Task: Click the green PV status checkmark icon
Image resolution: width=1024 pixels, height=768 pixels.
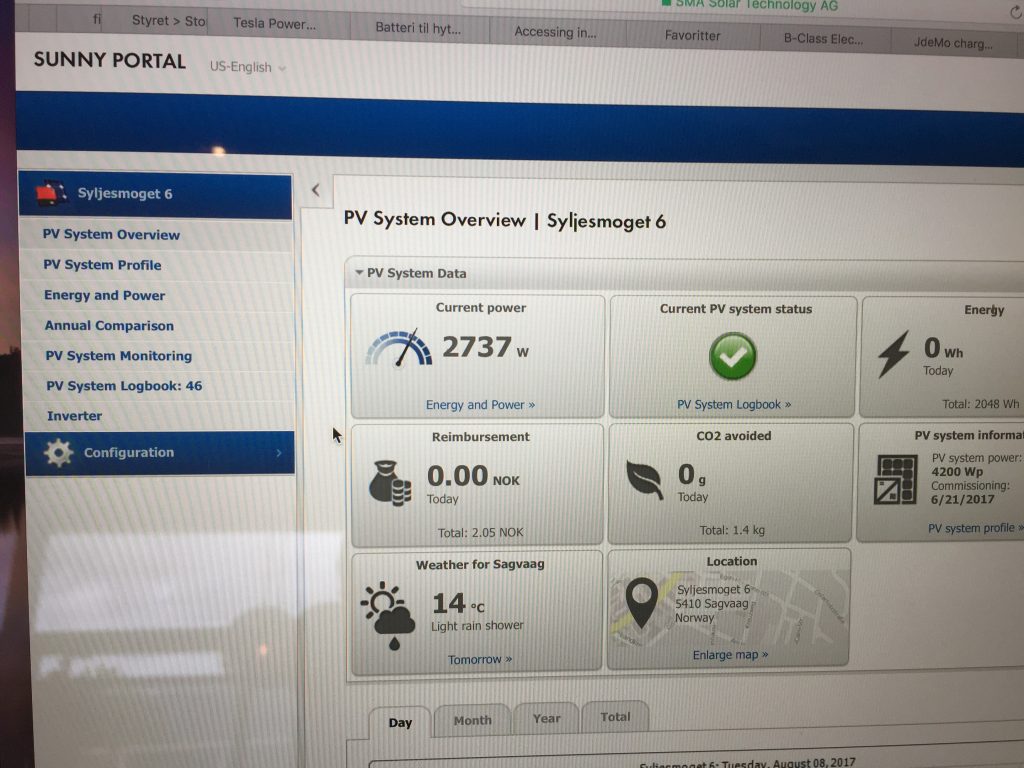Action: pyautogui.click(x=733, y=356)
